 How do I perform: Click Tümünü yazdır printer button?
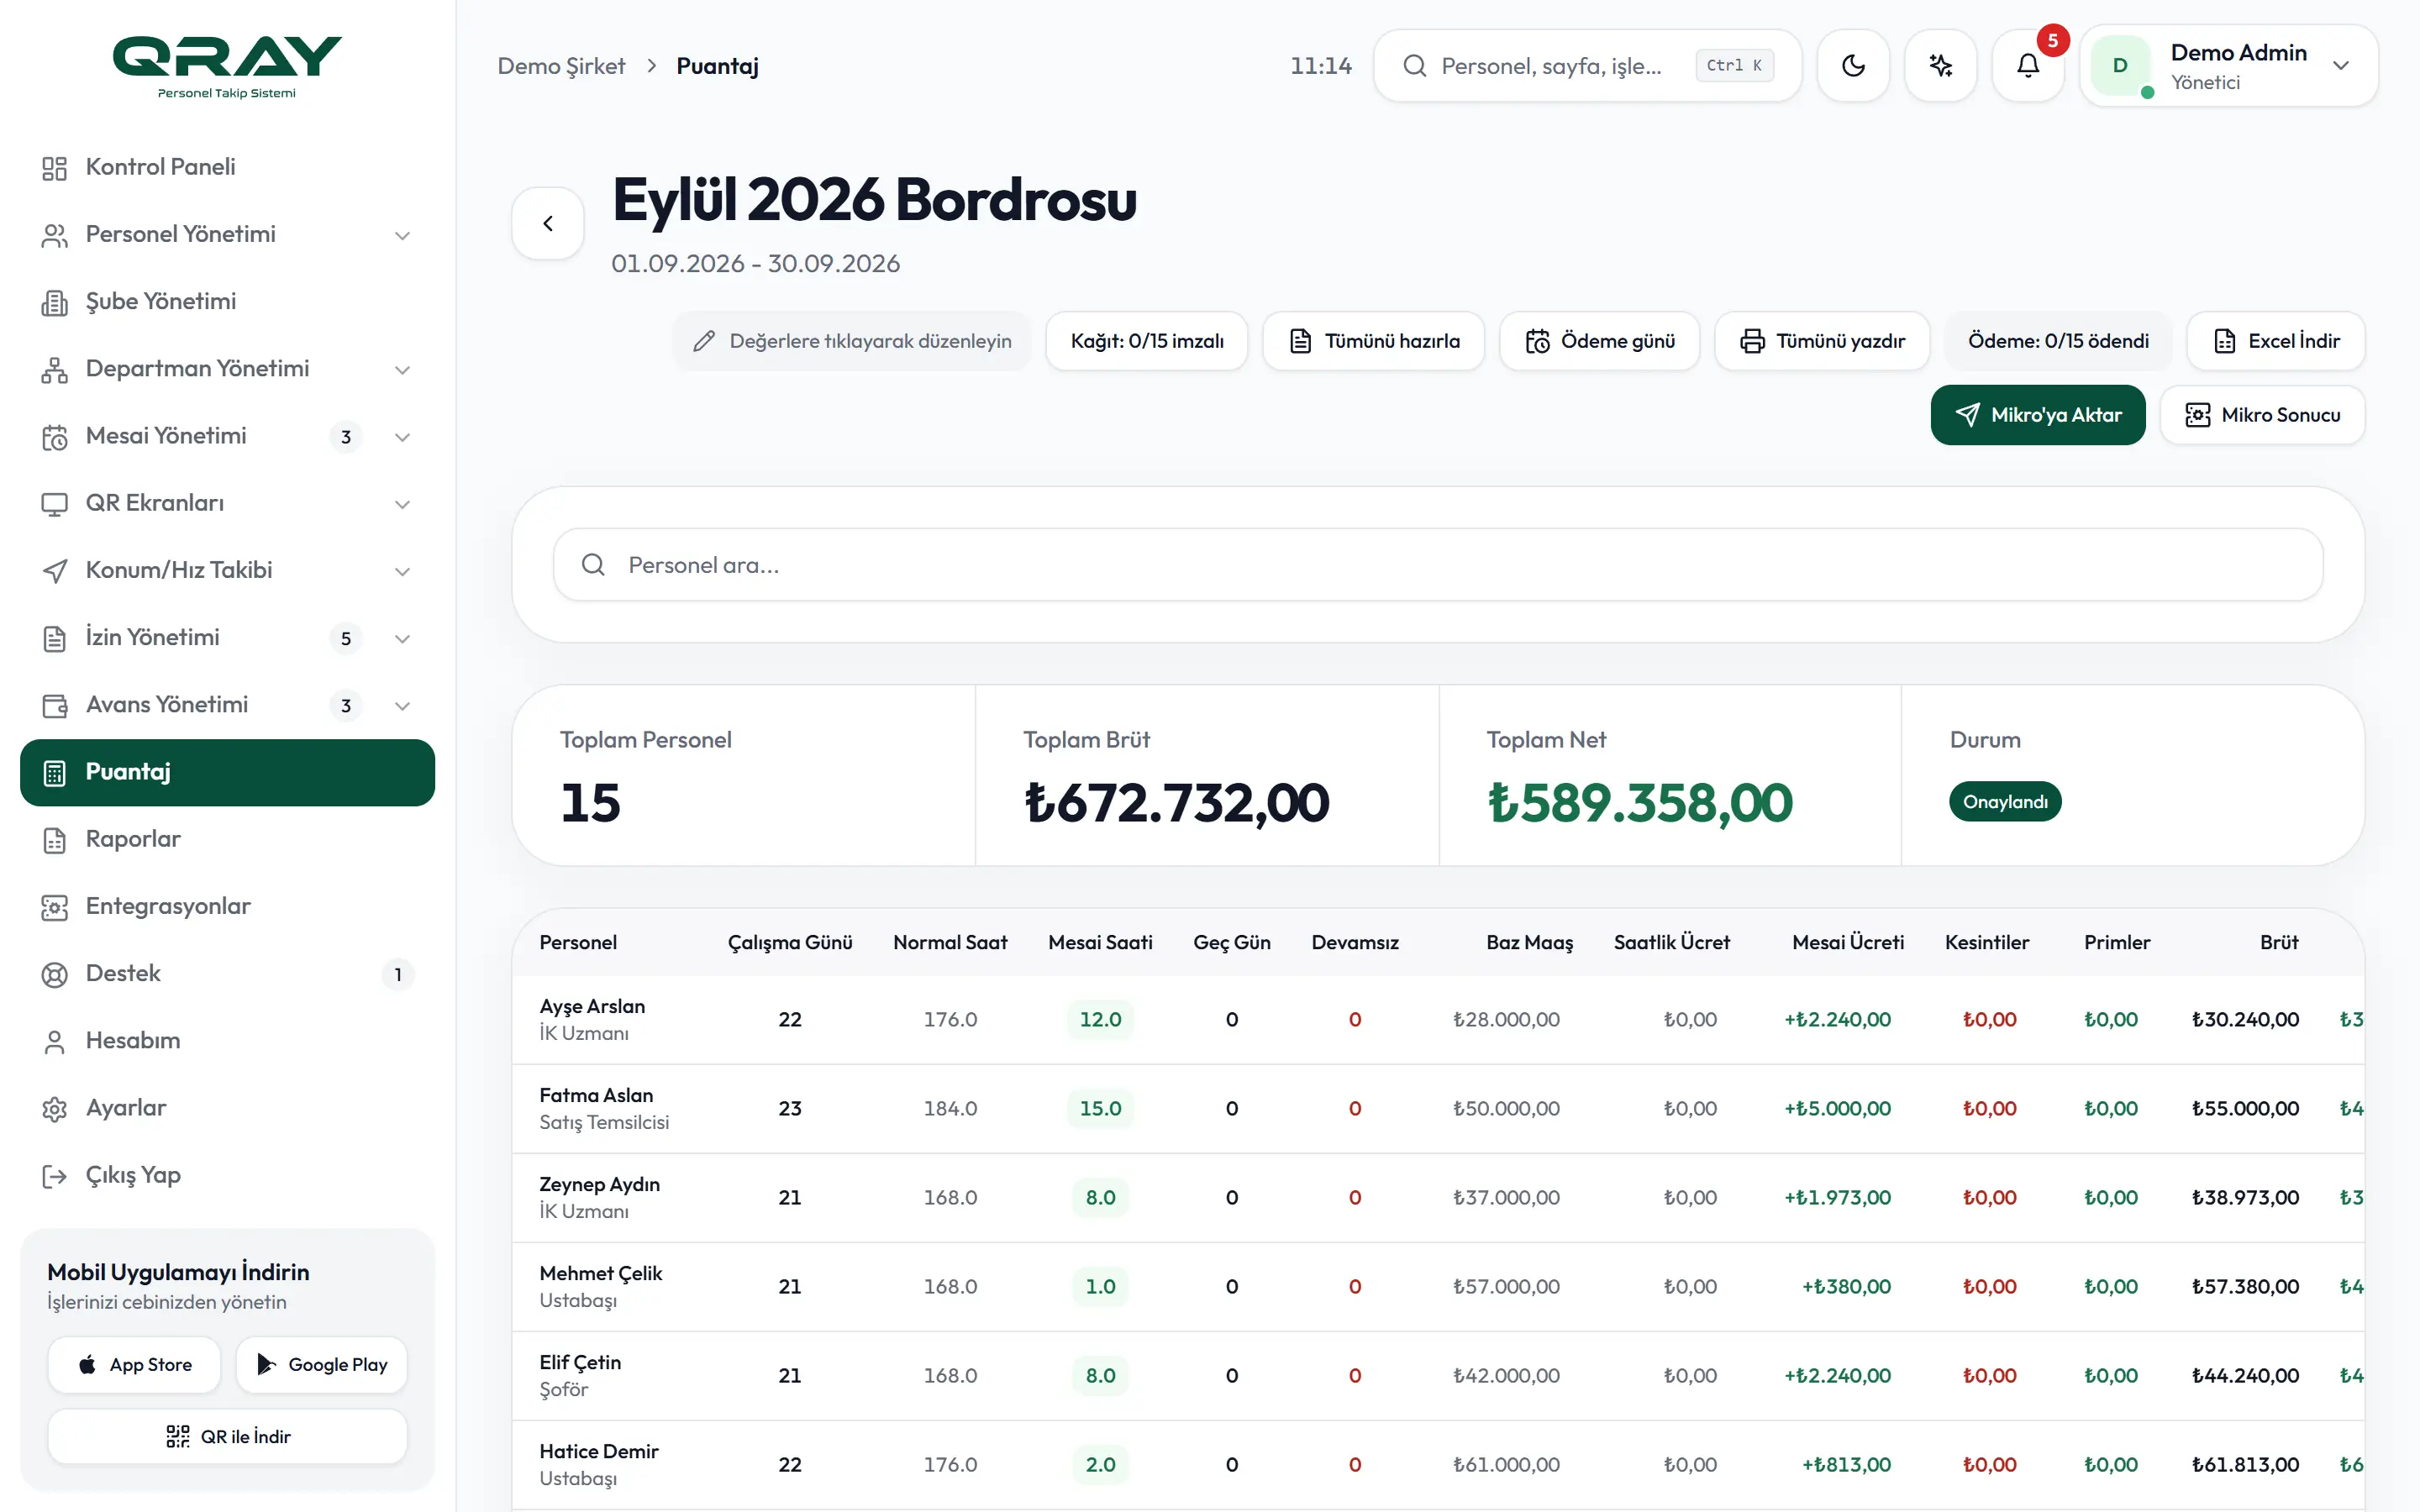point(1822,341)
